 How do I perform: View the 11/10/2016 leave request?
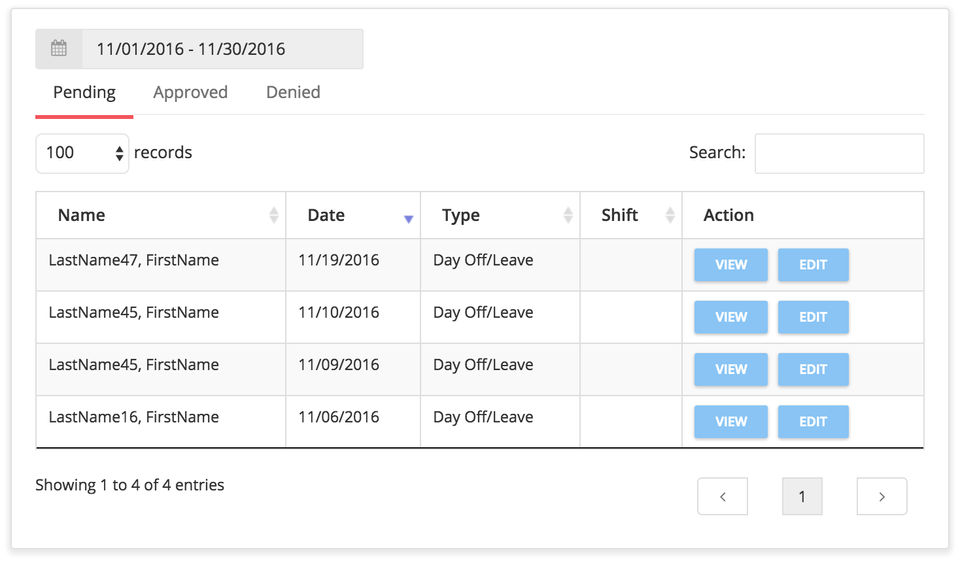point(731,317)
